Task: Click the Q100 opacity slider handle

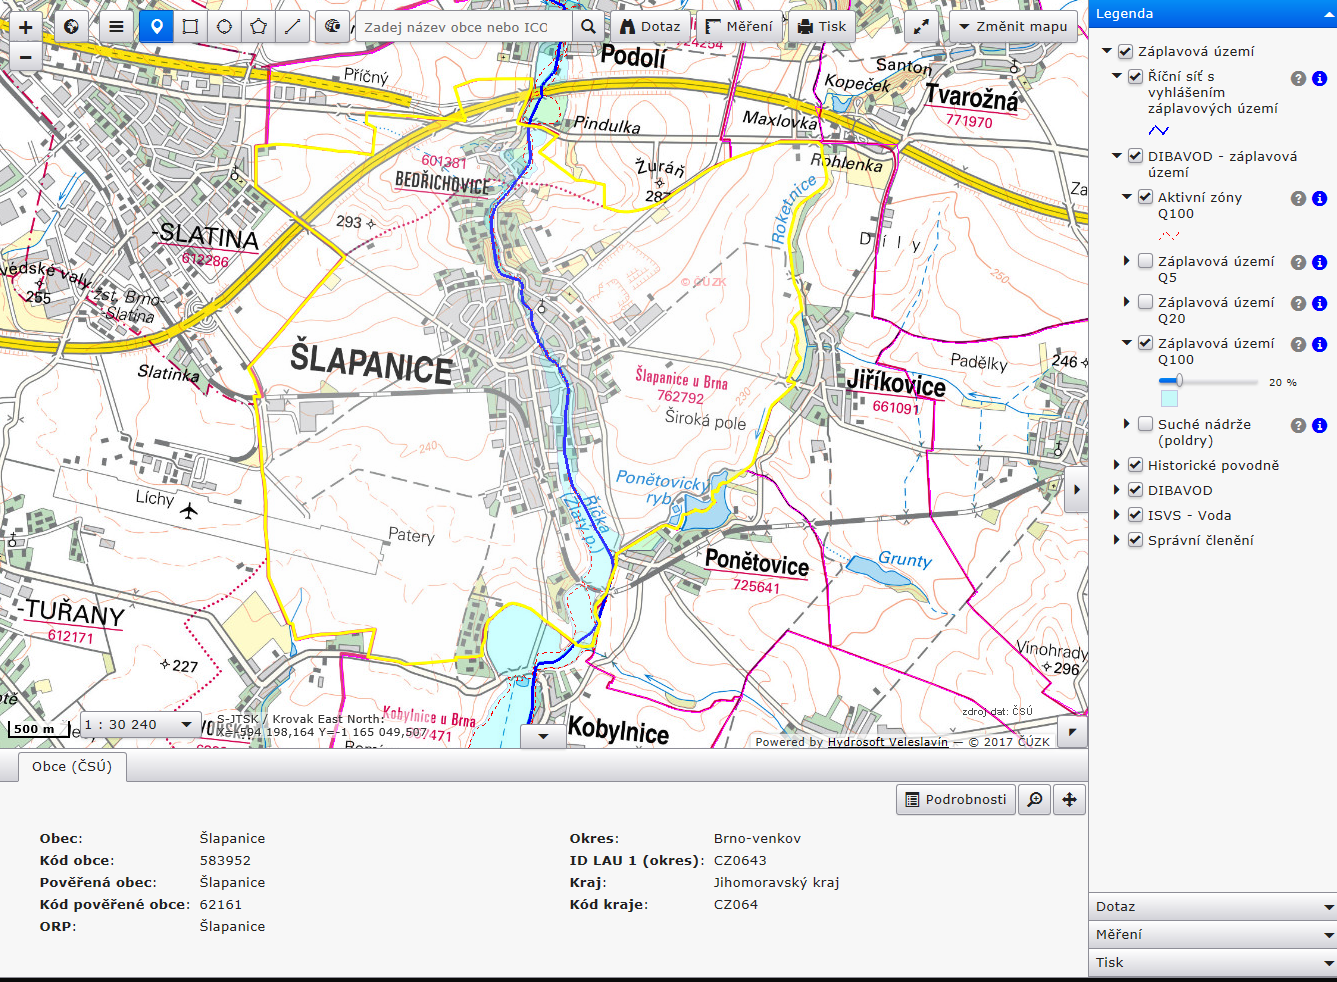Action: pos(1179,381)
